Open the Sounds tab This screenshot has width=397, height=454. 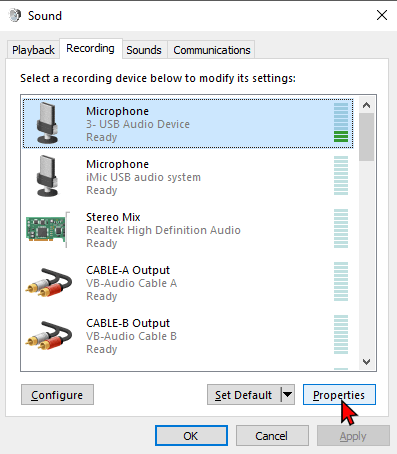click(x=144, y=50)
